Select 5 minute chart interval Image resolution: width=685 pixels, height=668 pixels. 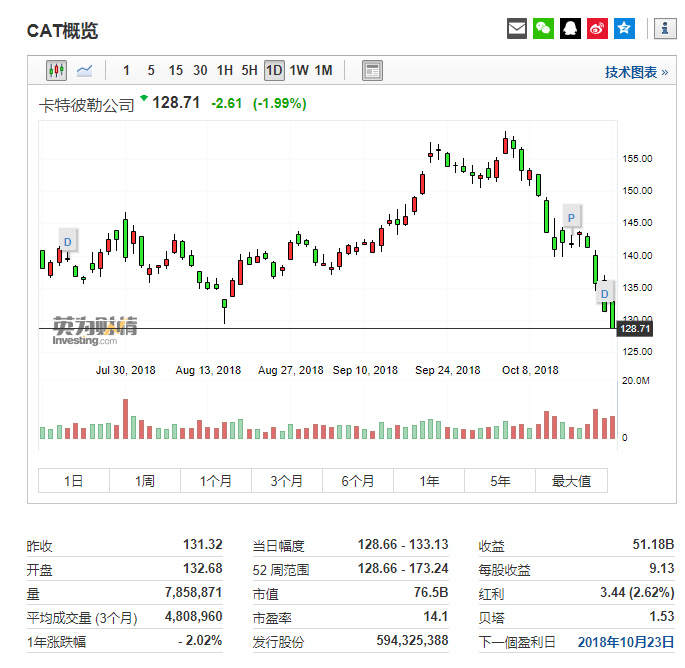point(151,70)
